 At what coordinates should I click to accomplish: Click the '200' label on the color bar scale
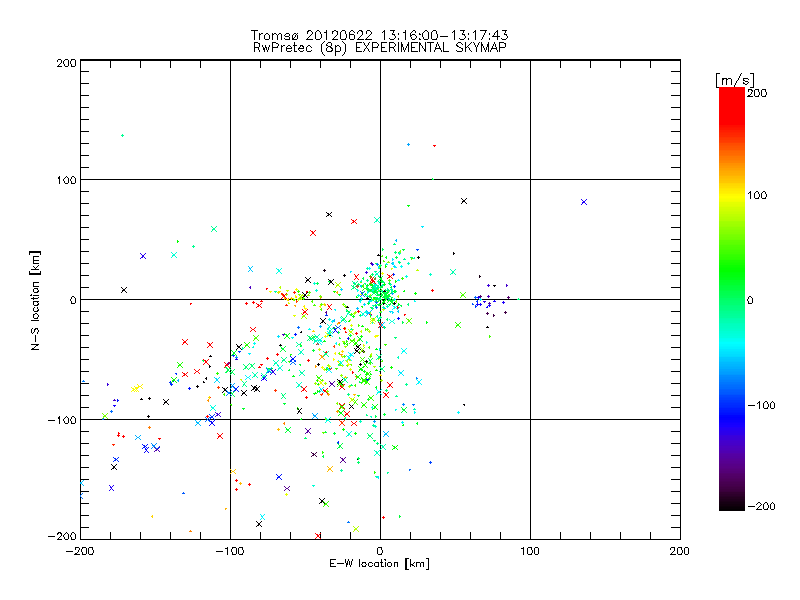click(757, 93)
